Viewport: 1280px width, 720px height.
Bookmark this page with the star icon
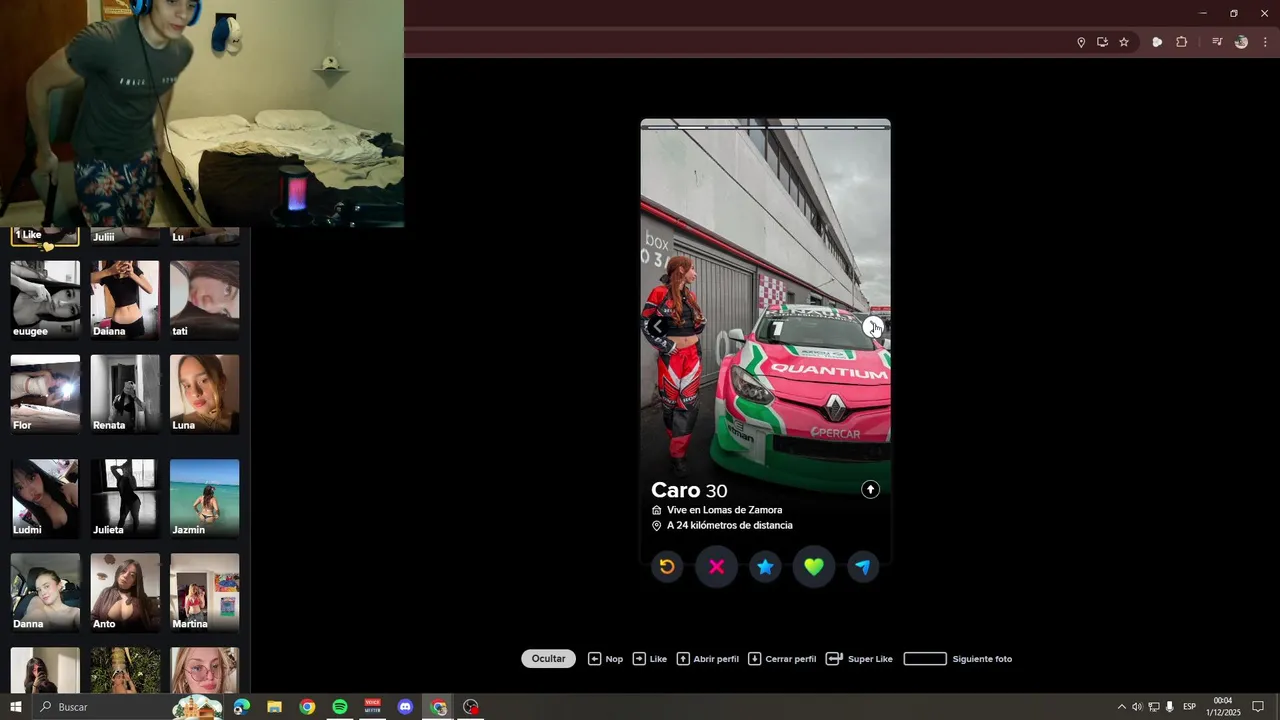(1124, 42)
